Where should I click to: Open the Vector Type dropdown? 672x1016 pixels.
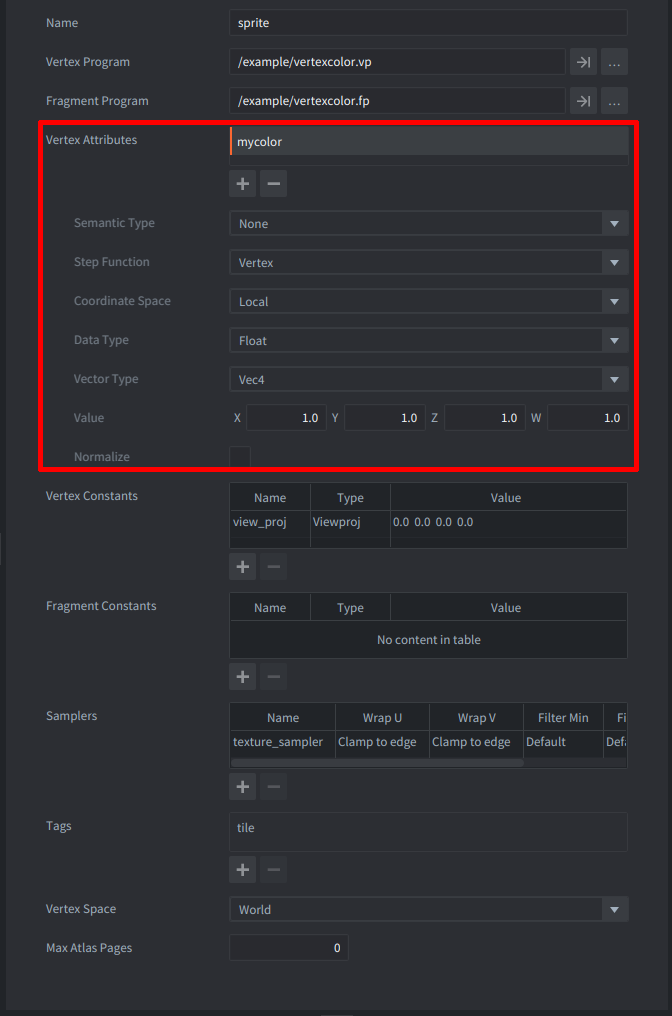coord(429,379)
